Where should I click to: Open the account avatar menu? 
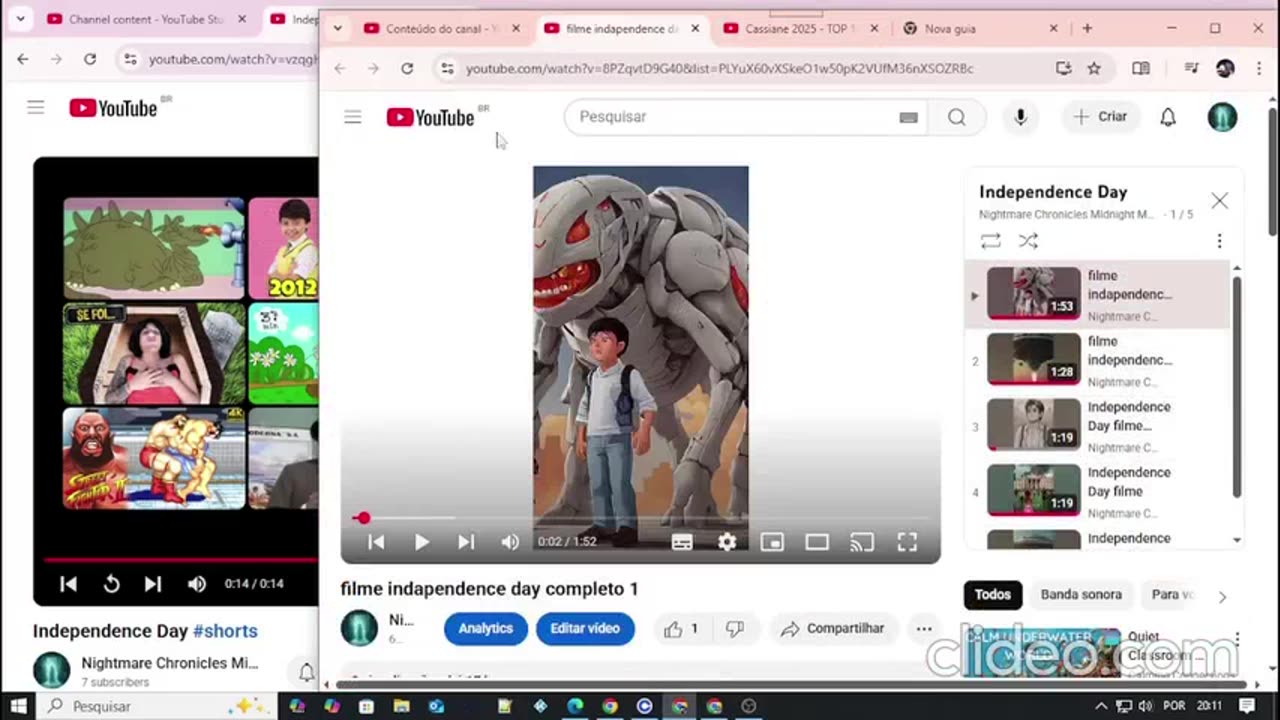click(x=1222, y=117)
